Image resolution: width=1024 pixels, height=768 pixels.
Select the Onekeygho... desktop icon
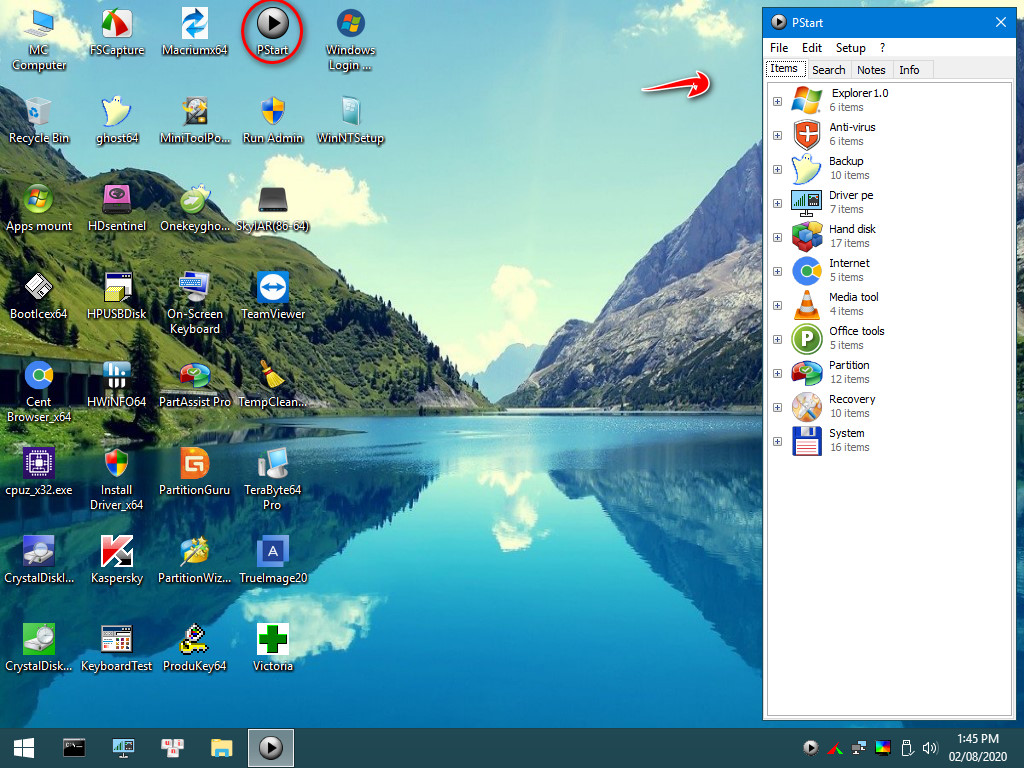pos(195,208)
